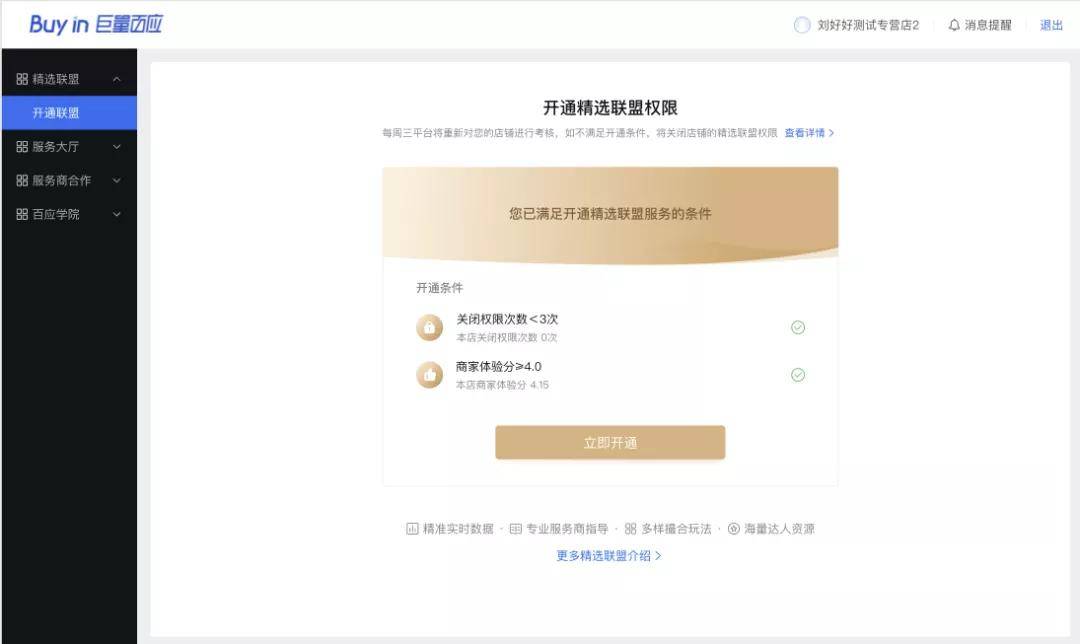Click the Buy in 巨量百应 logo
Viewport: 1080px width, 644px height.
point(96,25)
